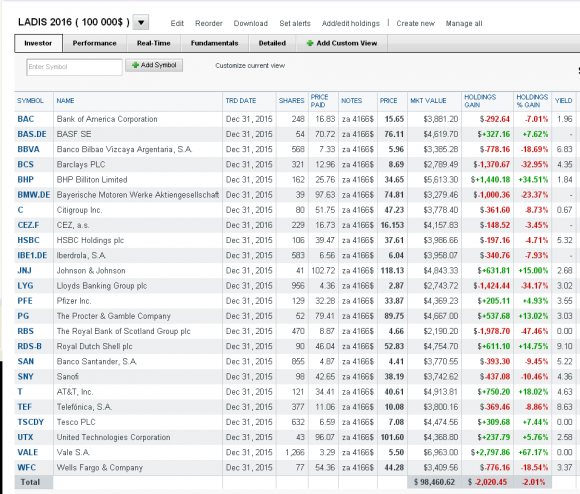Open the CEZ.F symbol link
Image resolution: width=580 pixels, height=494 pixels.
(28, 225)
